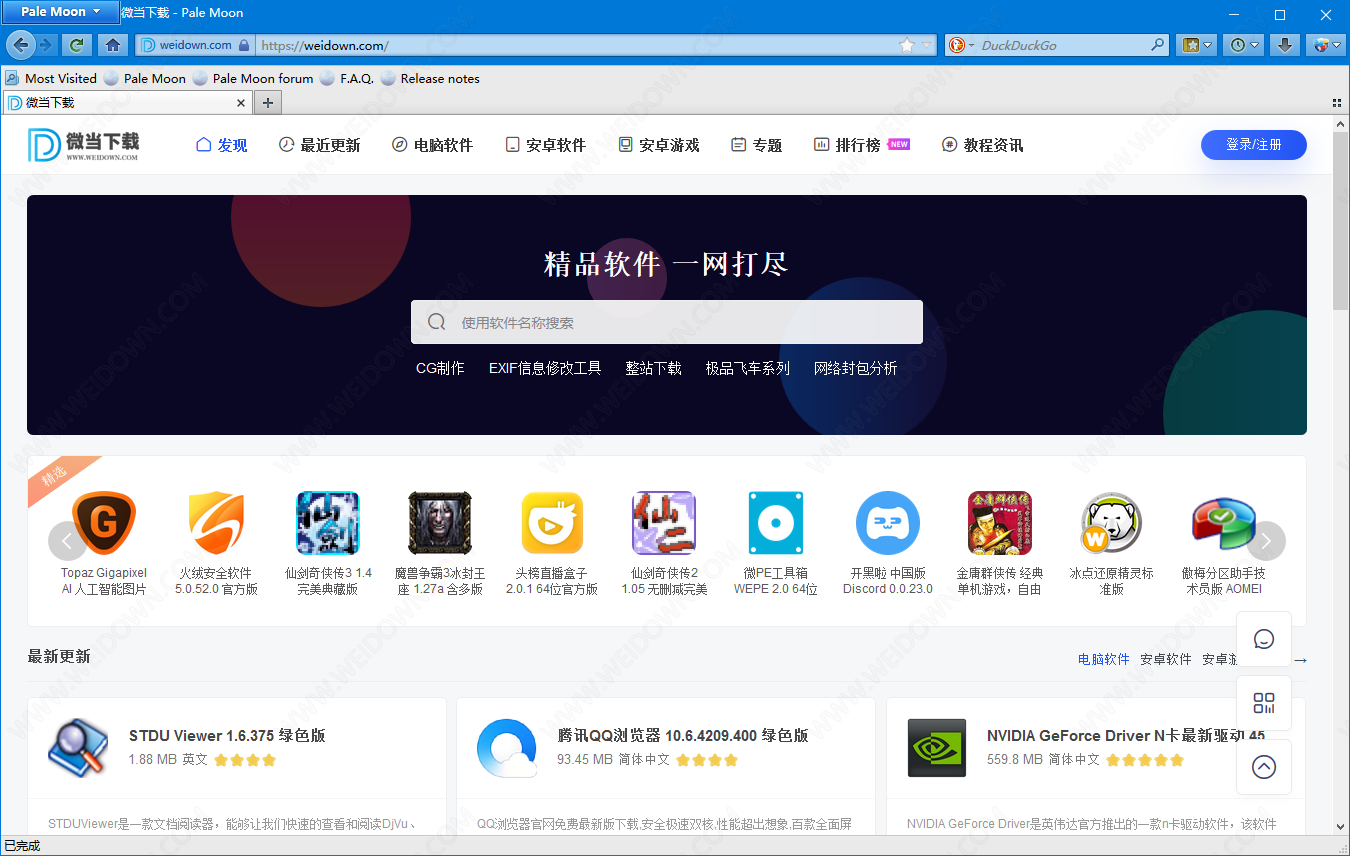The height and width of the screenshot is (856, 1350).
Task: Open the tab groups list button
Action: [1337, 102]
